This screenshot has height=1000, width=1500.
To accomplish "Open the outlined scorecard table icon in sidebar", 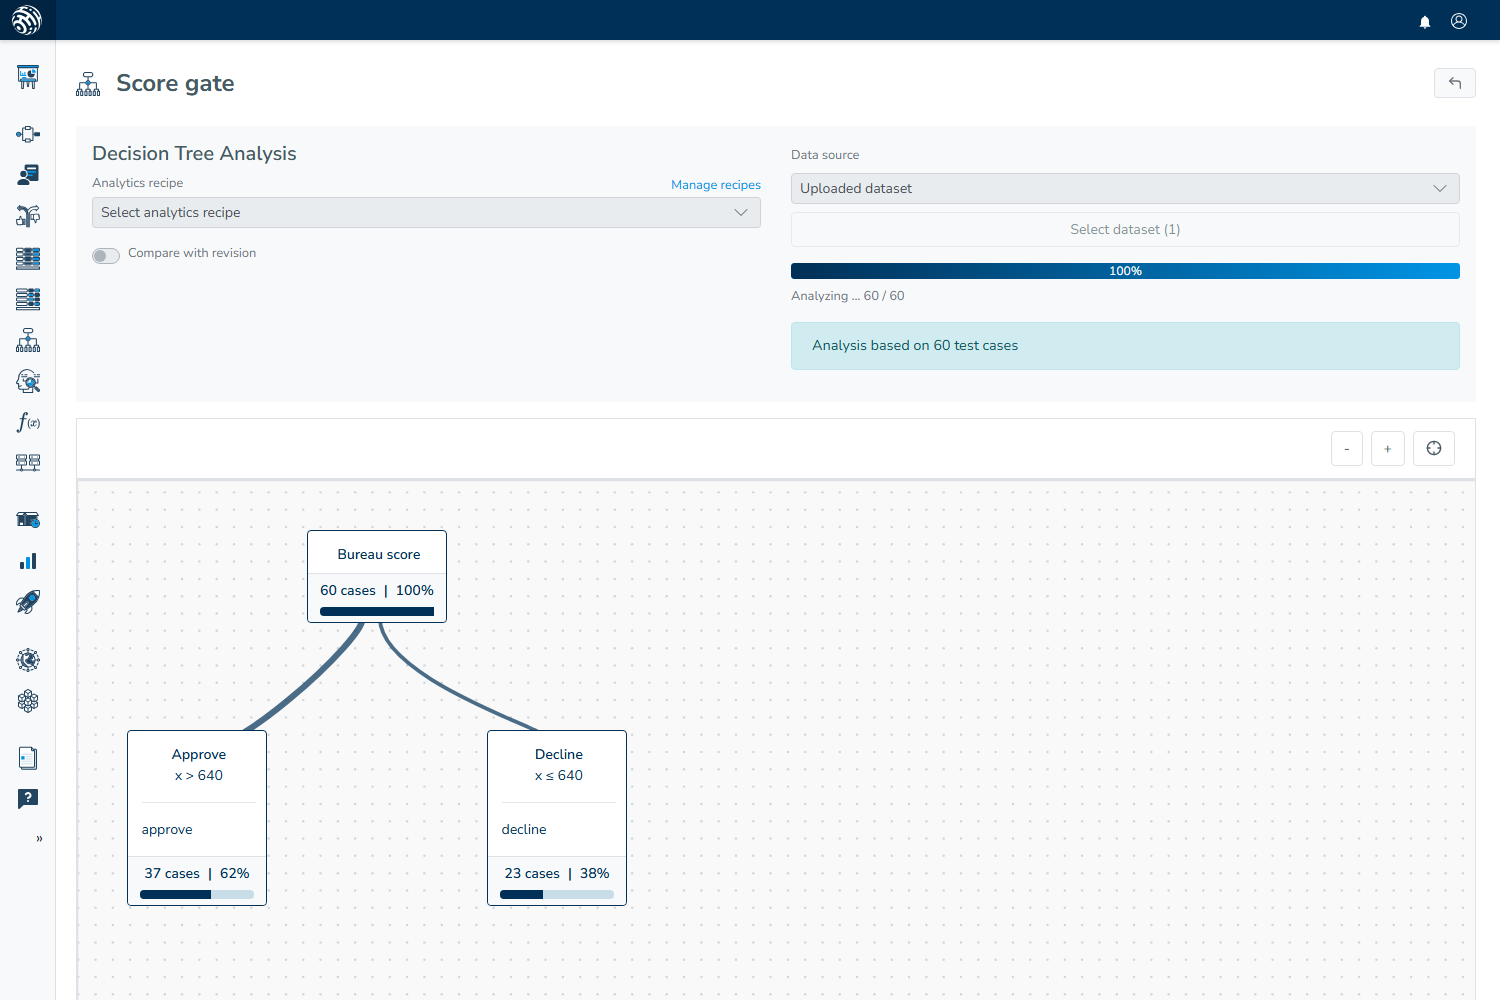I will point(28,299).
